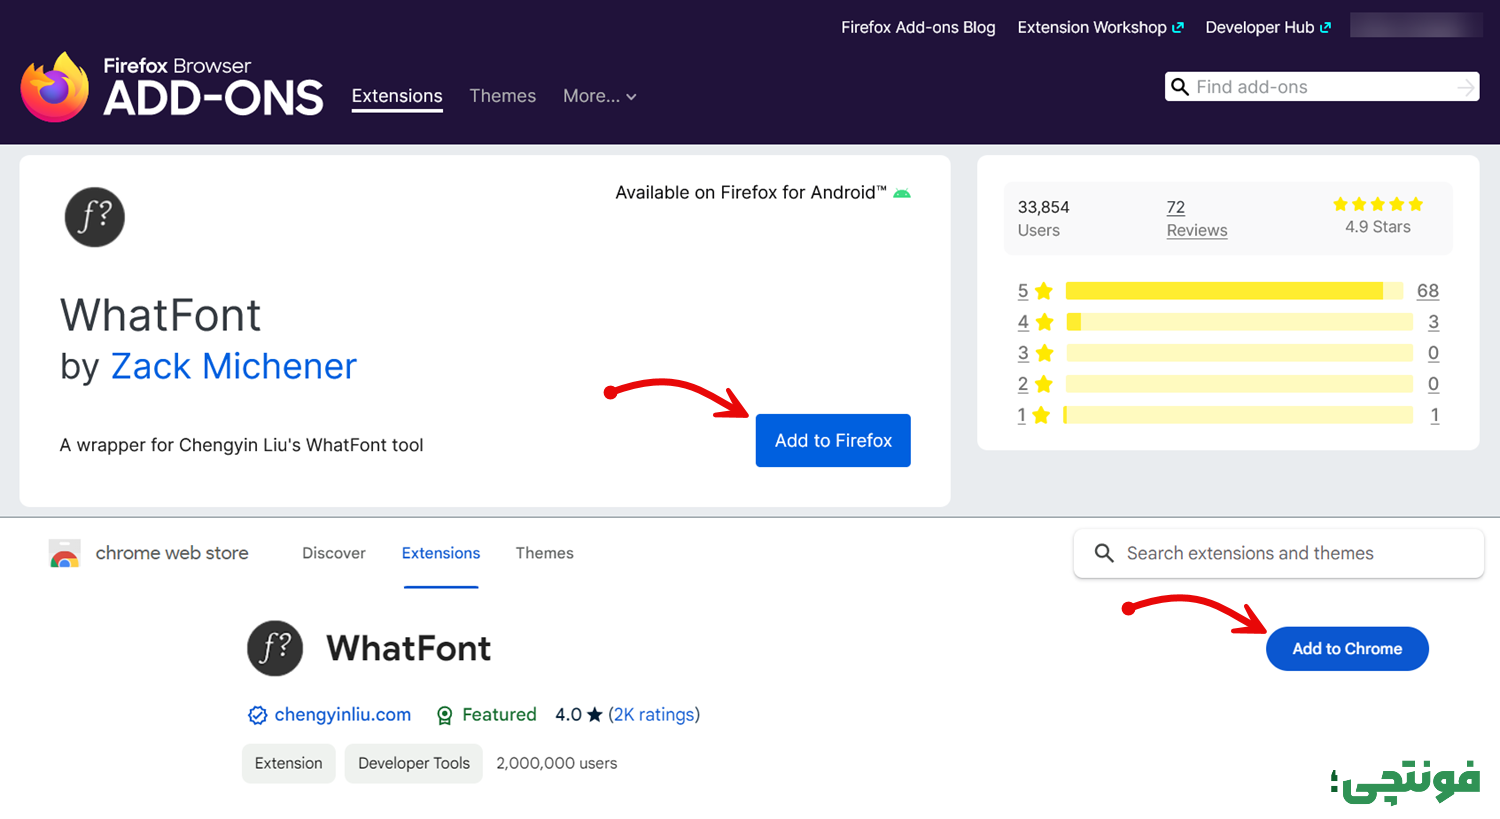The width and height of the screenshot is (1500, 819).
Task: Click the Firefox search magnifier icon
Action: (x=1180, y=87)
